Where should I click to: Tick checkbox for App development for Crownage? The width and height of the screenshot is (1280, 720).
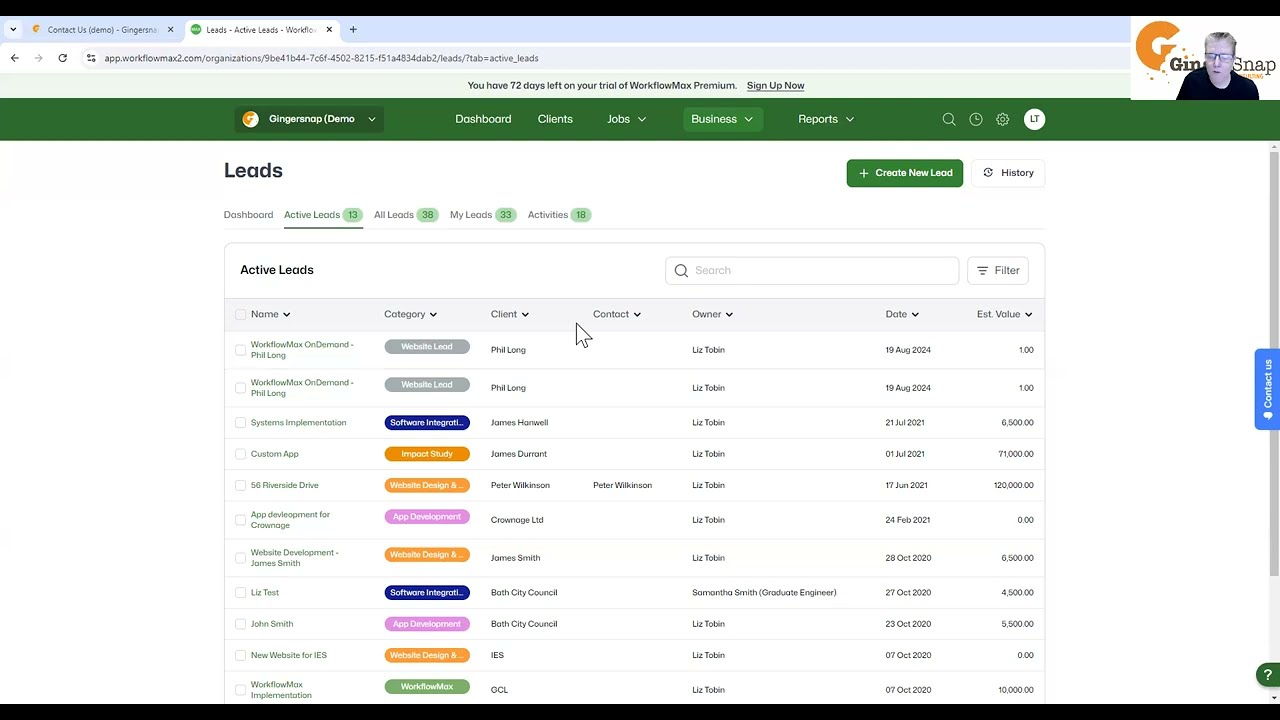240,520
